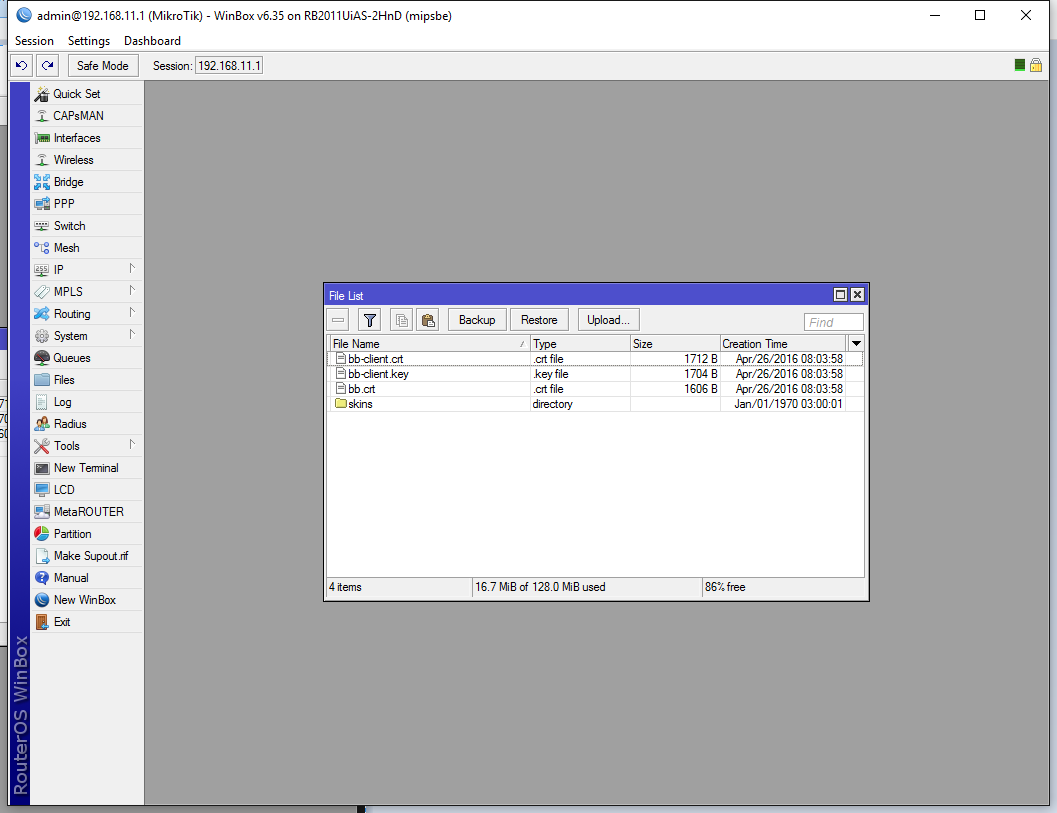Image resolution: width=1057 pixels, height=813 pixels.
Task: Click Exit in the sidebar
Action: pos(87,622)
